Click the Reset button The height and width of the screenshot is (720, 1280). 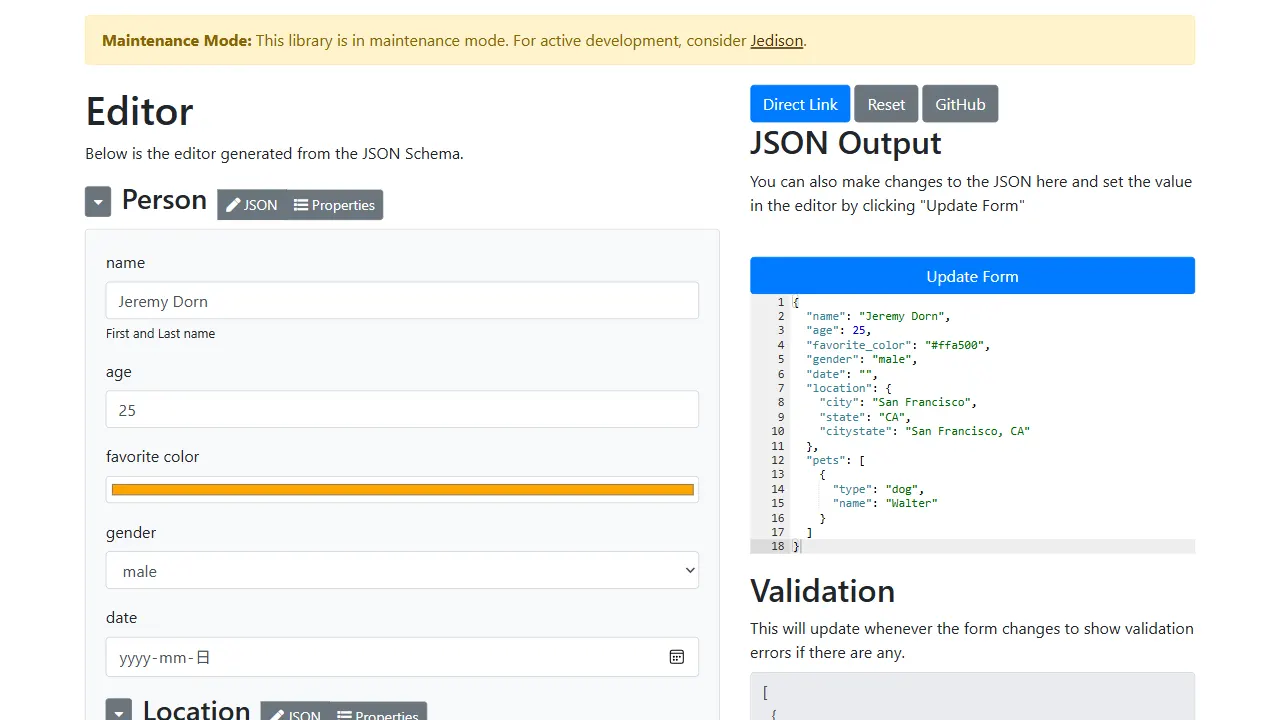(x=886, y=104)
